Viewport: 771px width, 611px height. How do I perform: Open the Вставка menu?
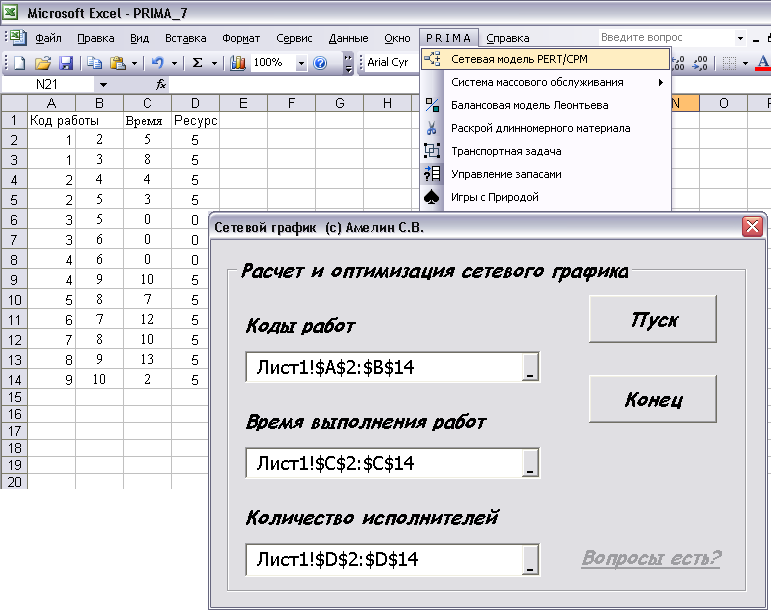click(x=186, y=38)
